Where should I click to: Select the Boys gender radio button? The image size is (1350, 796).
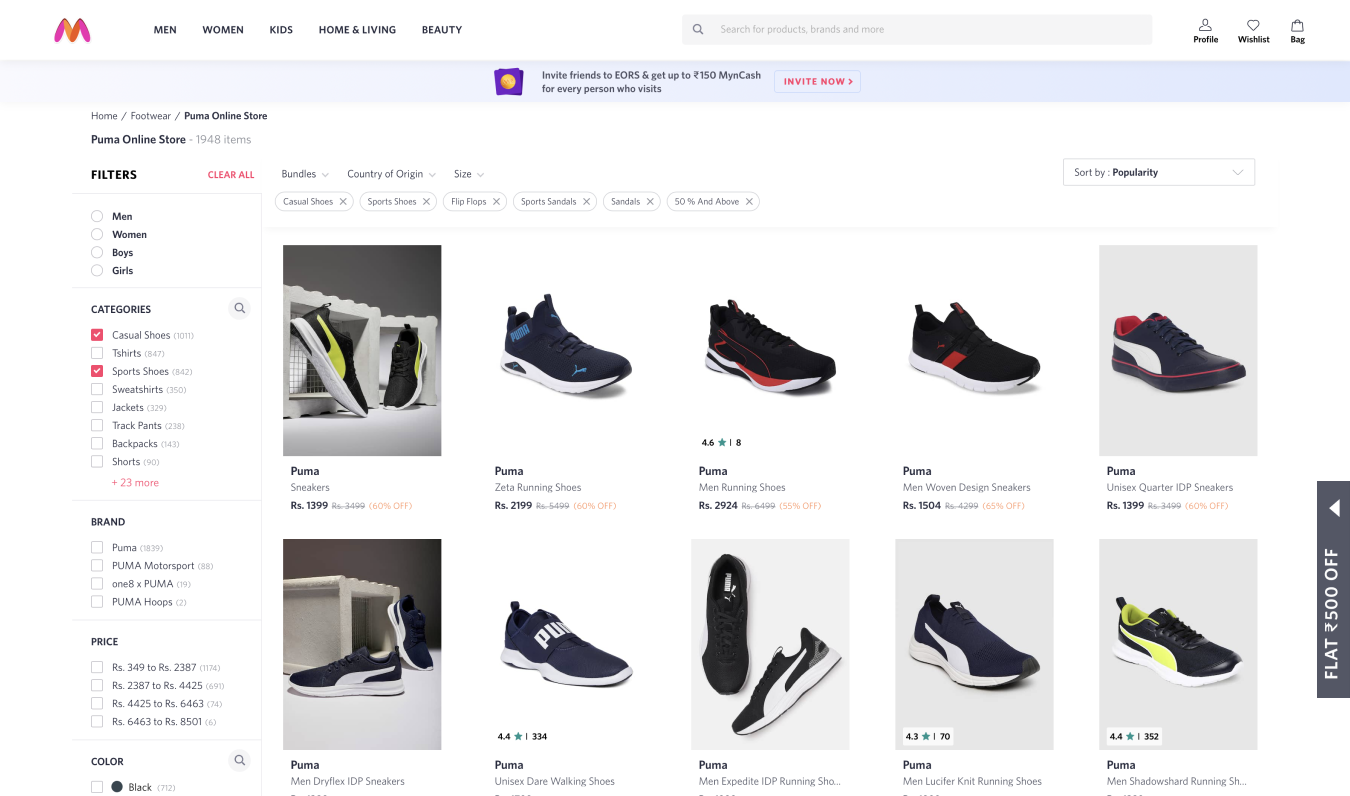[x=97, y=252]
